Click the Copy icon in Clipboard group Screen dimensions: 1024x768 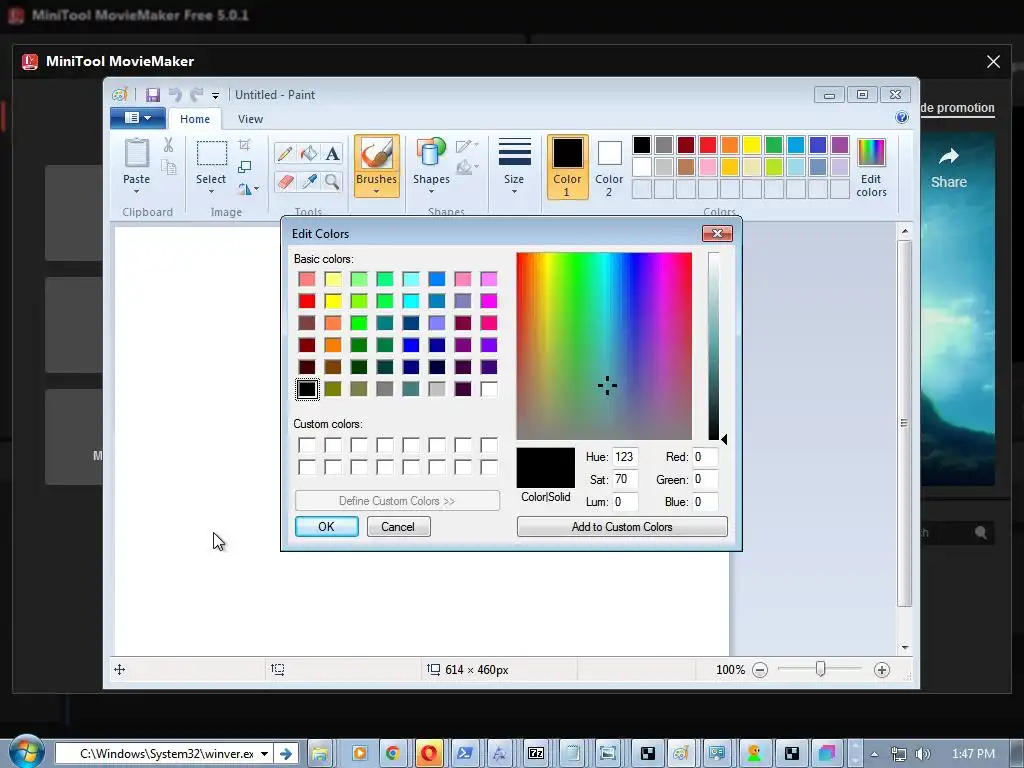pyautogui.click(x=168, y=168)
